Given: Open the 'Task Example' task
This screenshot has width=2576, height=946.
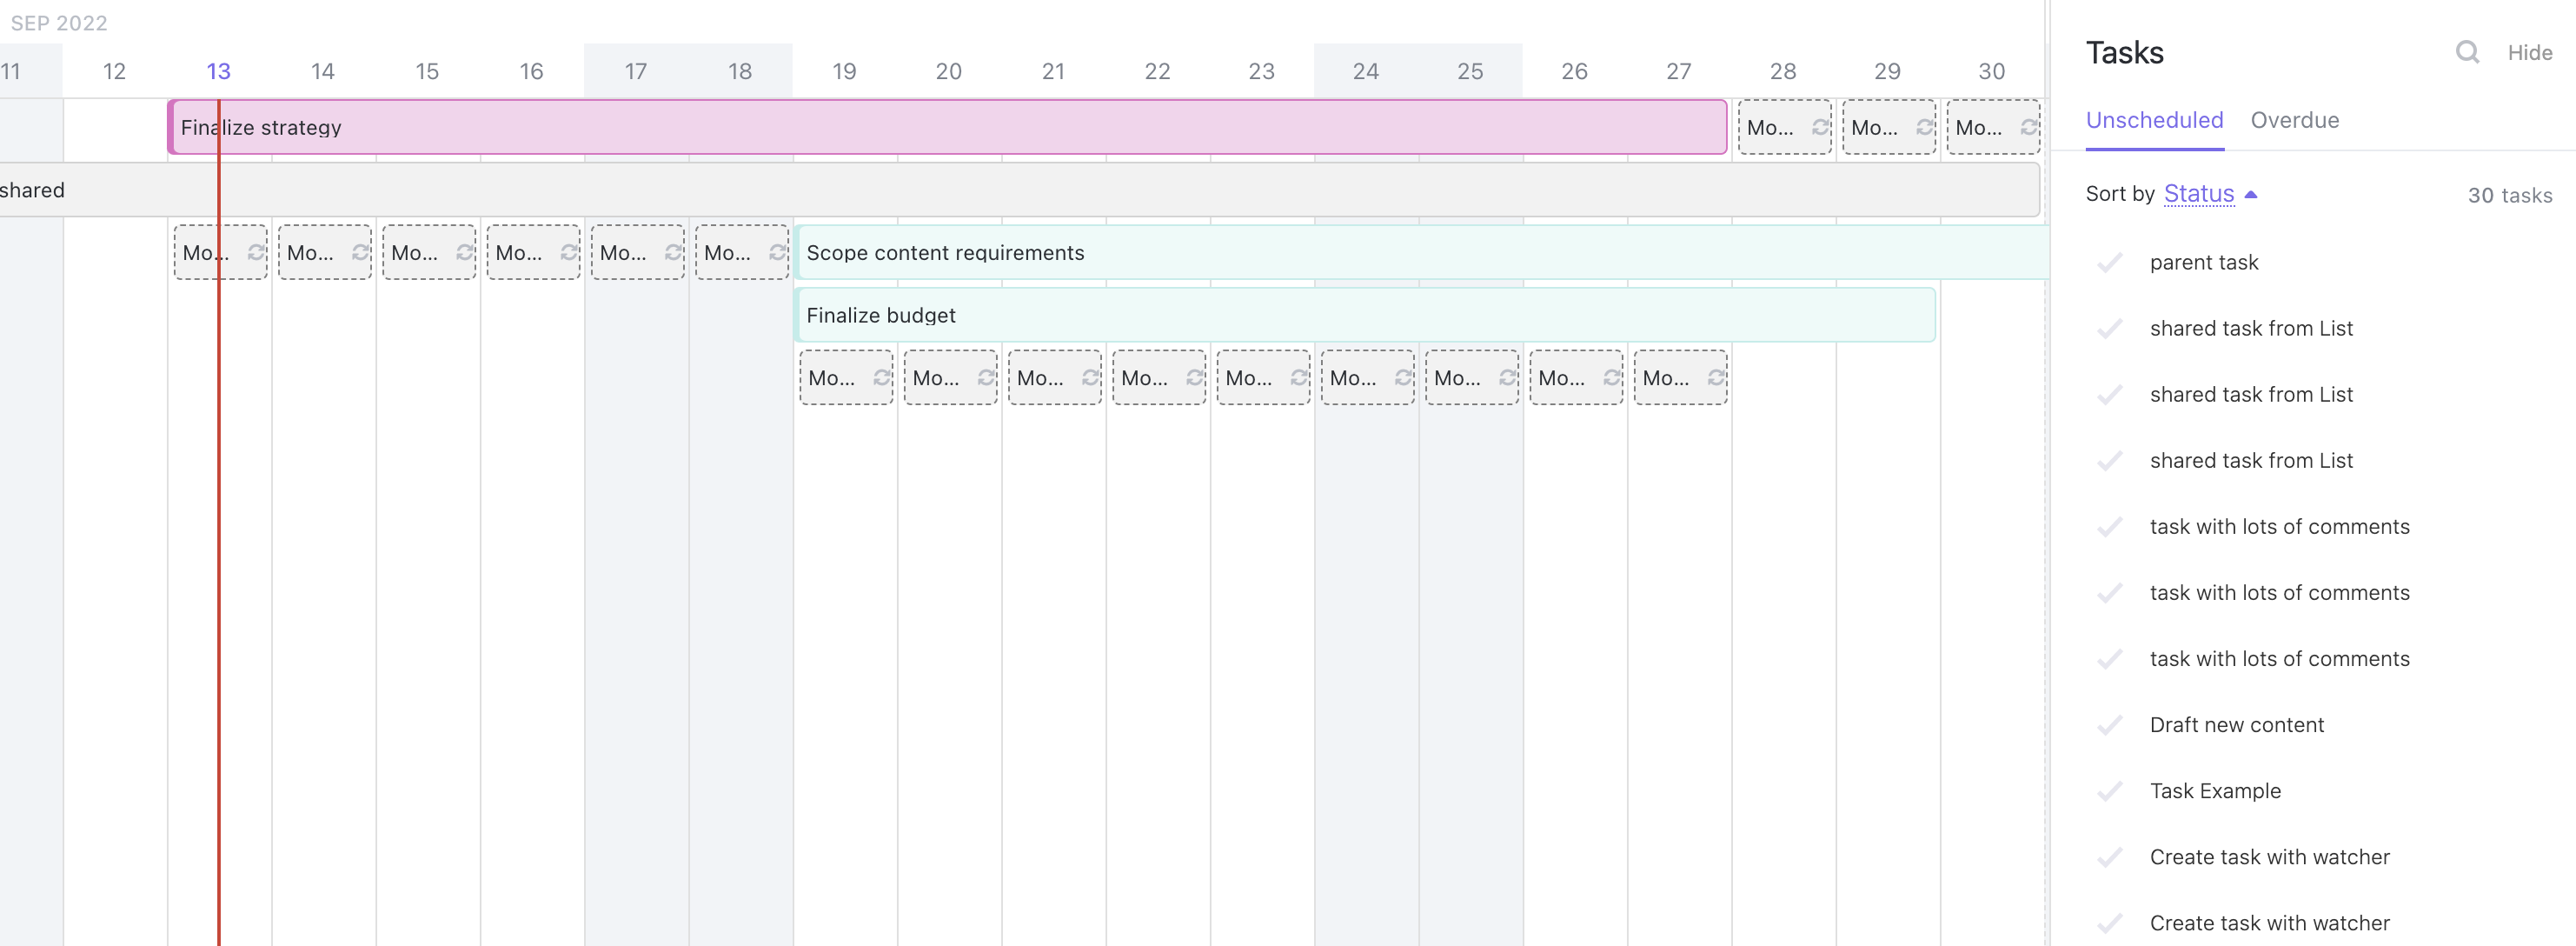Looking at the screenshot, I should coord(2215,791).
